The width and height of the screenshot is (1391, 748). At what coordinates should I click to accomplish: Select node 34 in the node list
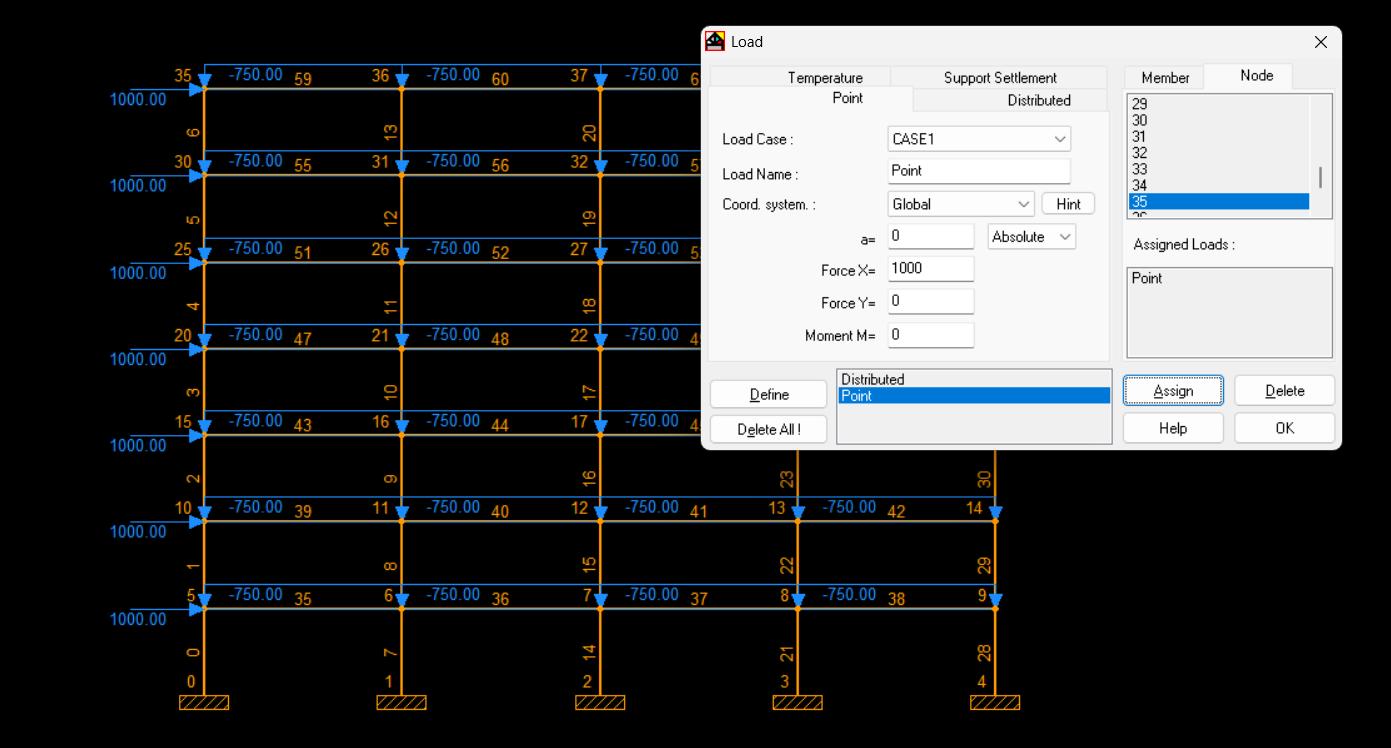1219,185
